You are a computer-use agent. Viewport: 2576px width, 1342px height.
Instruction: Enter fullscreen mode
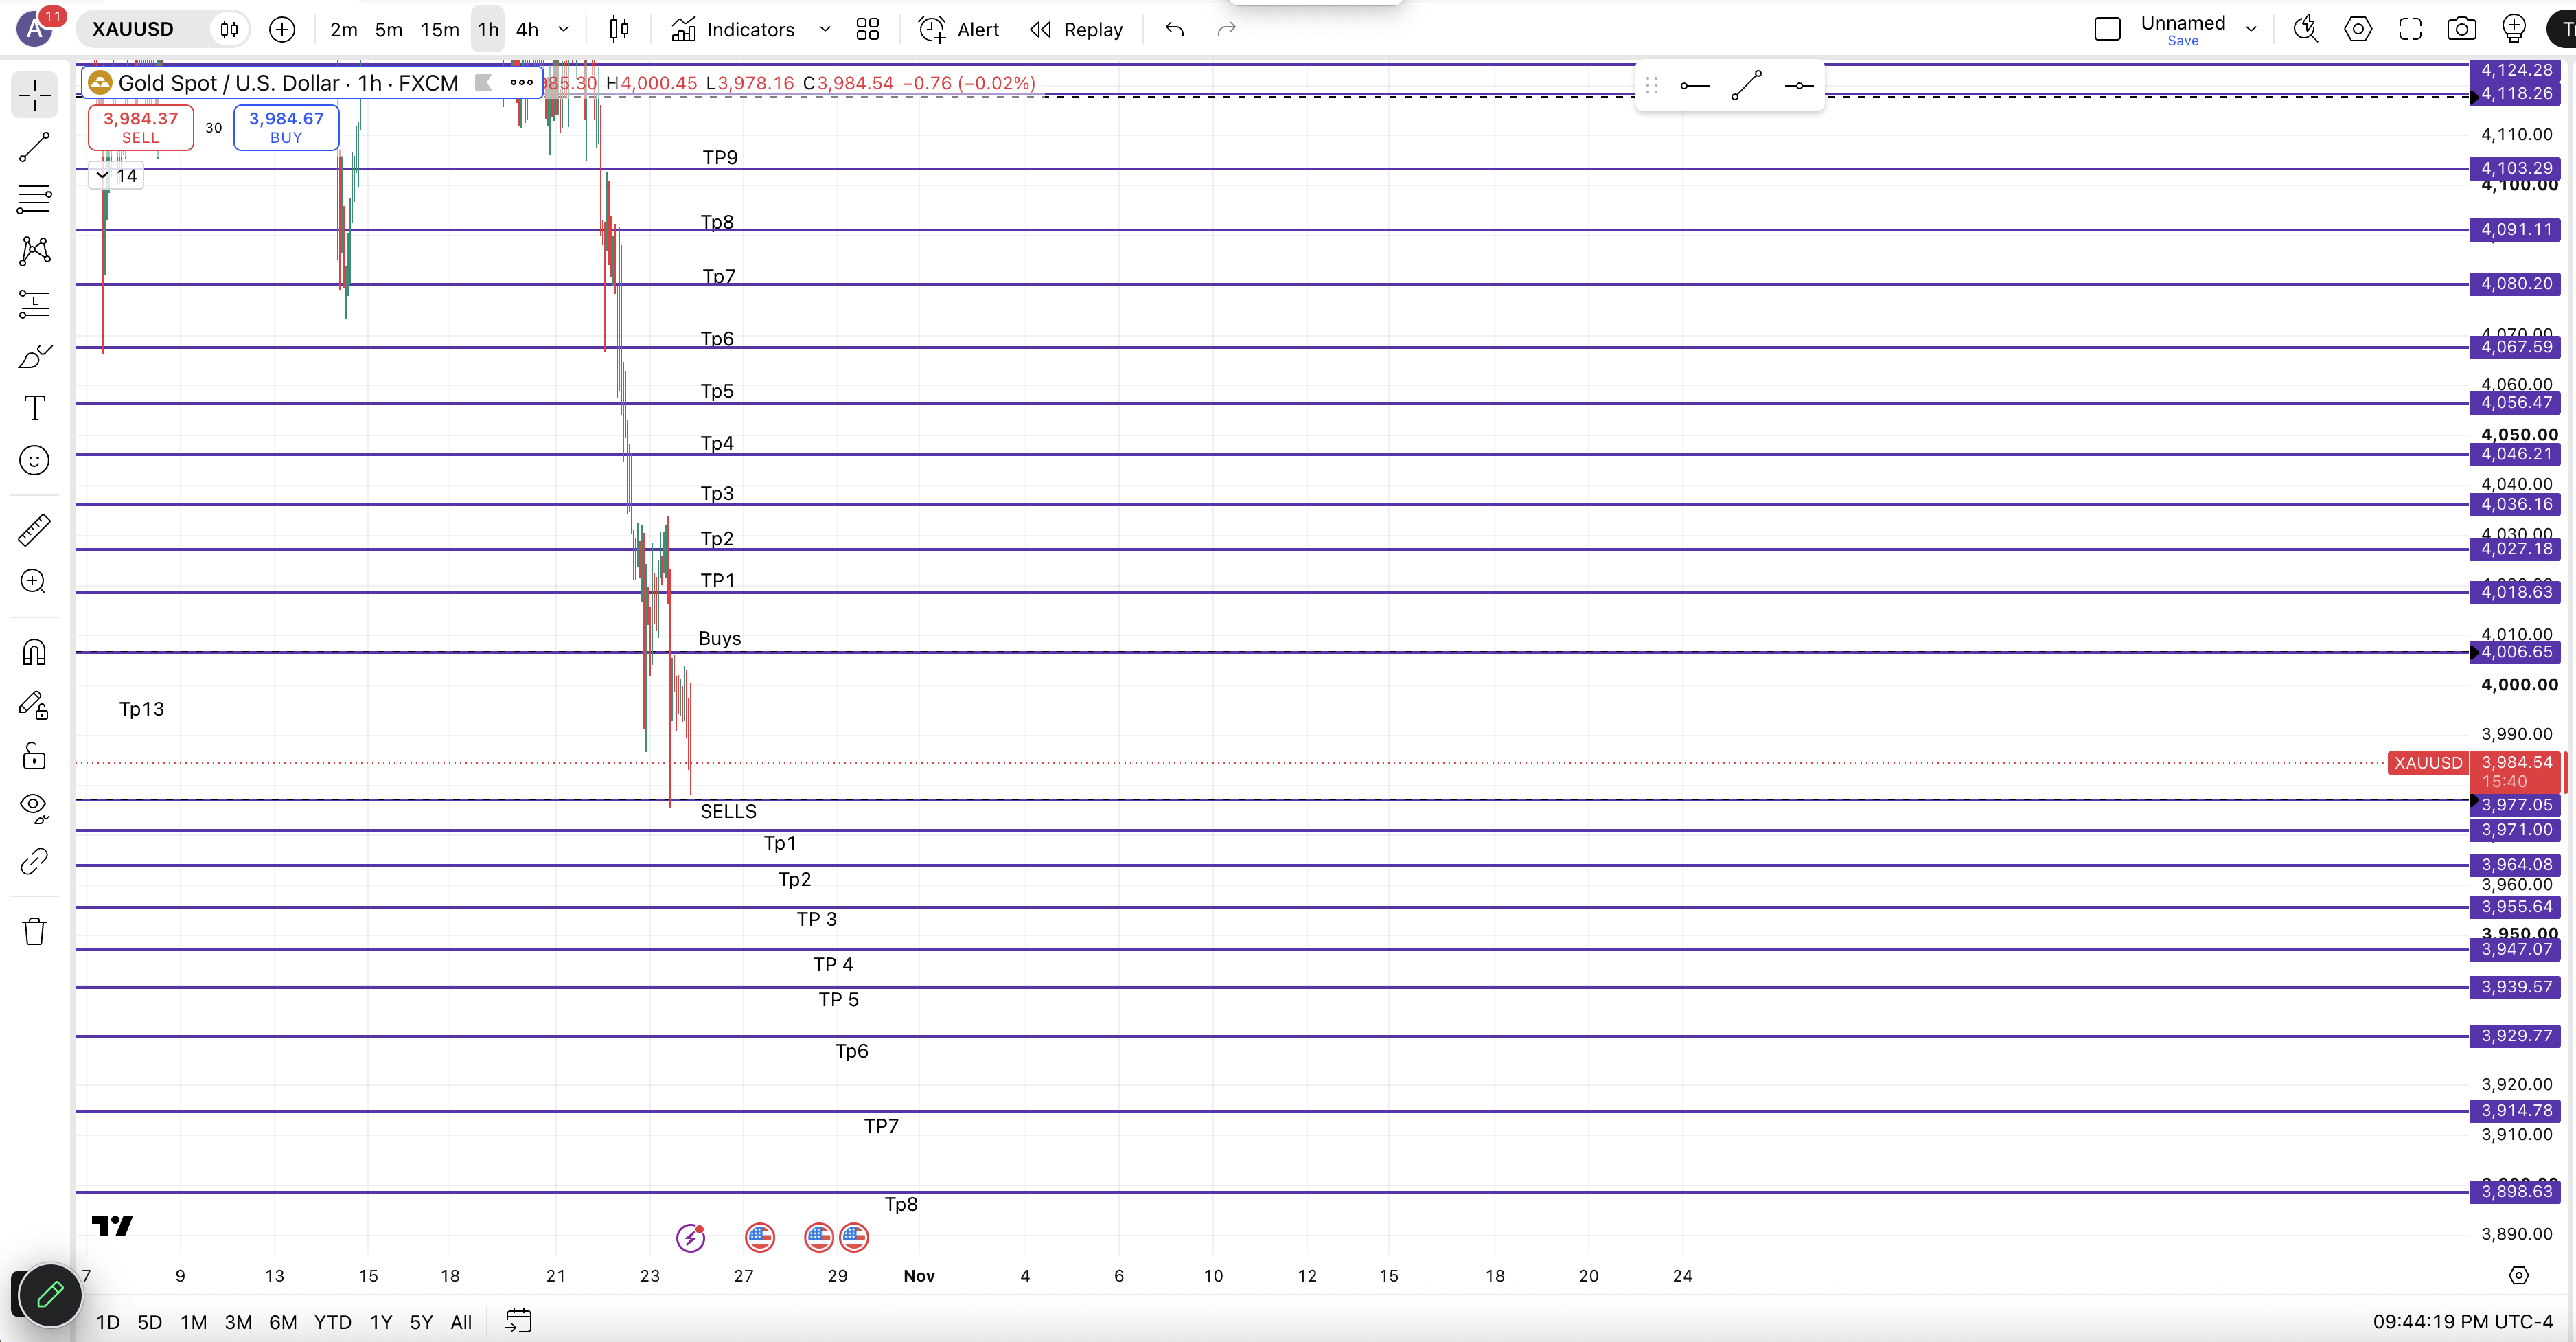2410,29
